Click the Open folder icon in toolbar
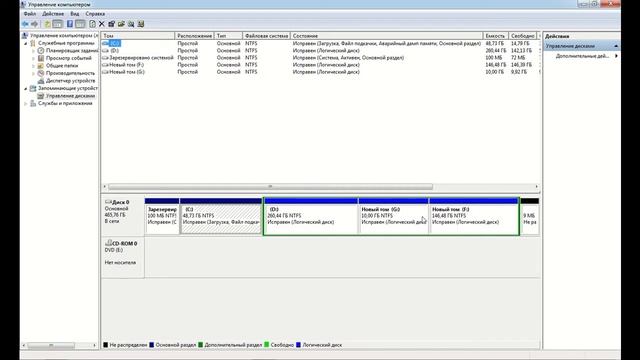Image resolution: width=640 pixels, height=360 pixels. [121, 24]
